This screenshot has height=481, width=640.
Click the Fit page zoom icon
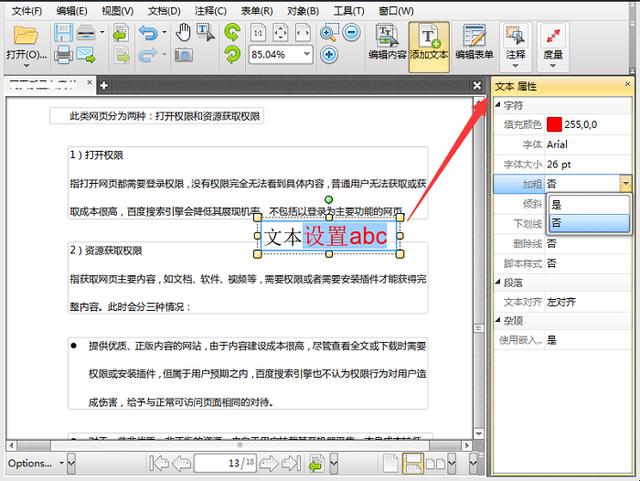pos(280,33)
